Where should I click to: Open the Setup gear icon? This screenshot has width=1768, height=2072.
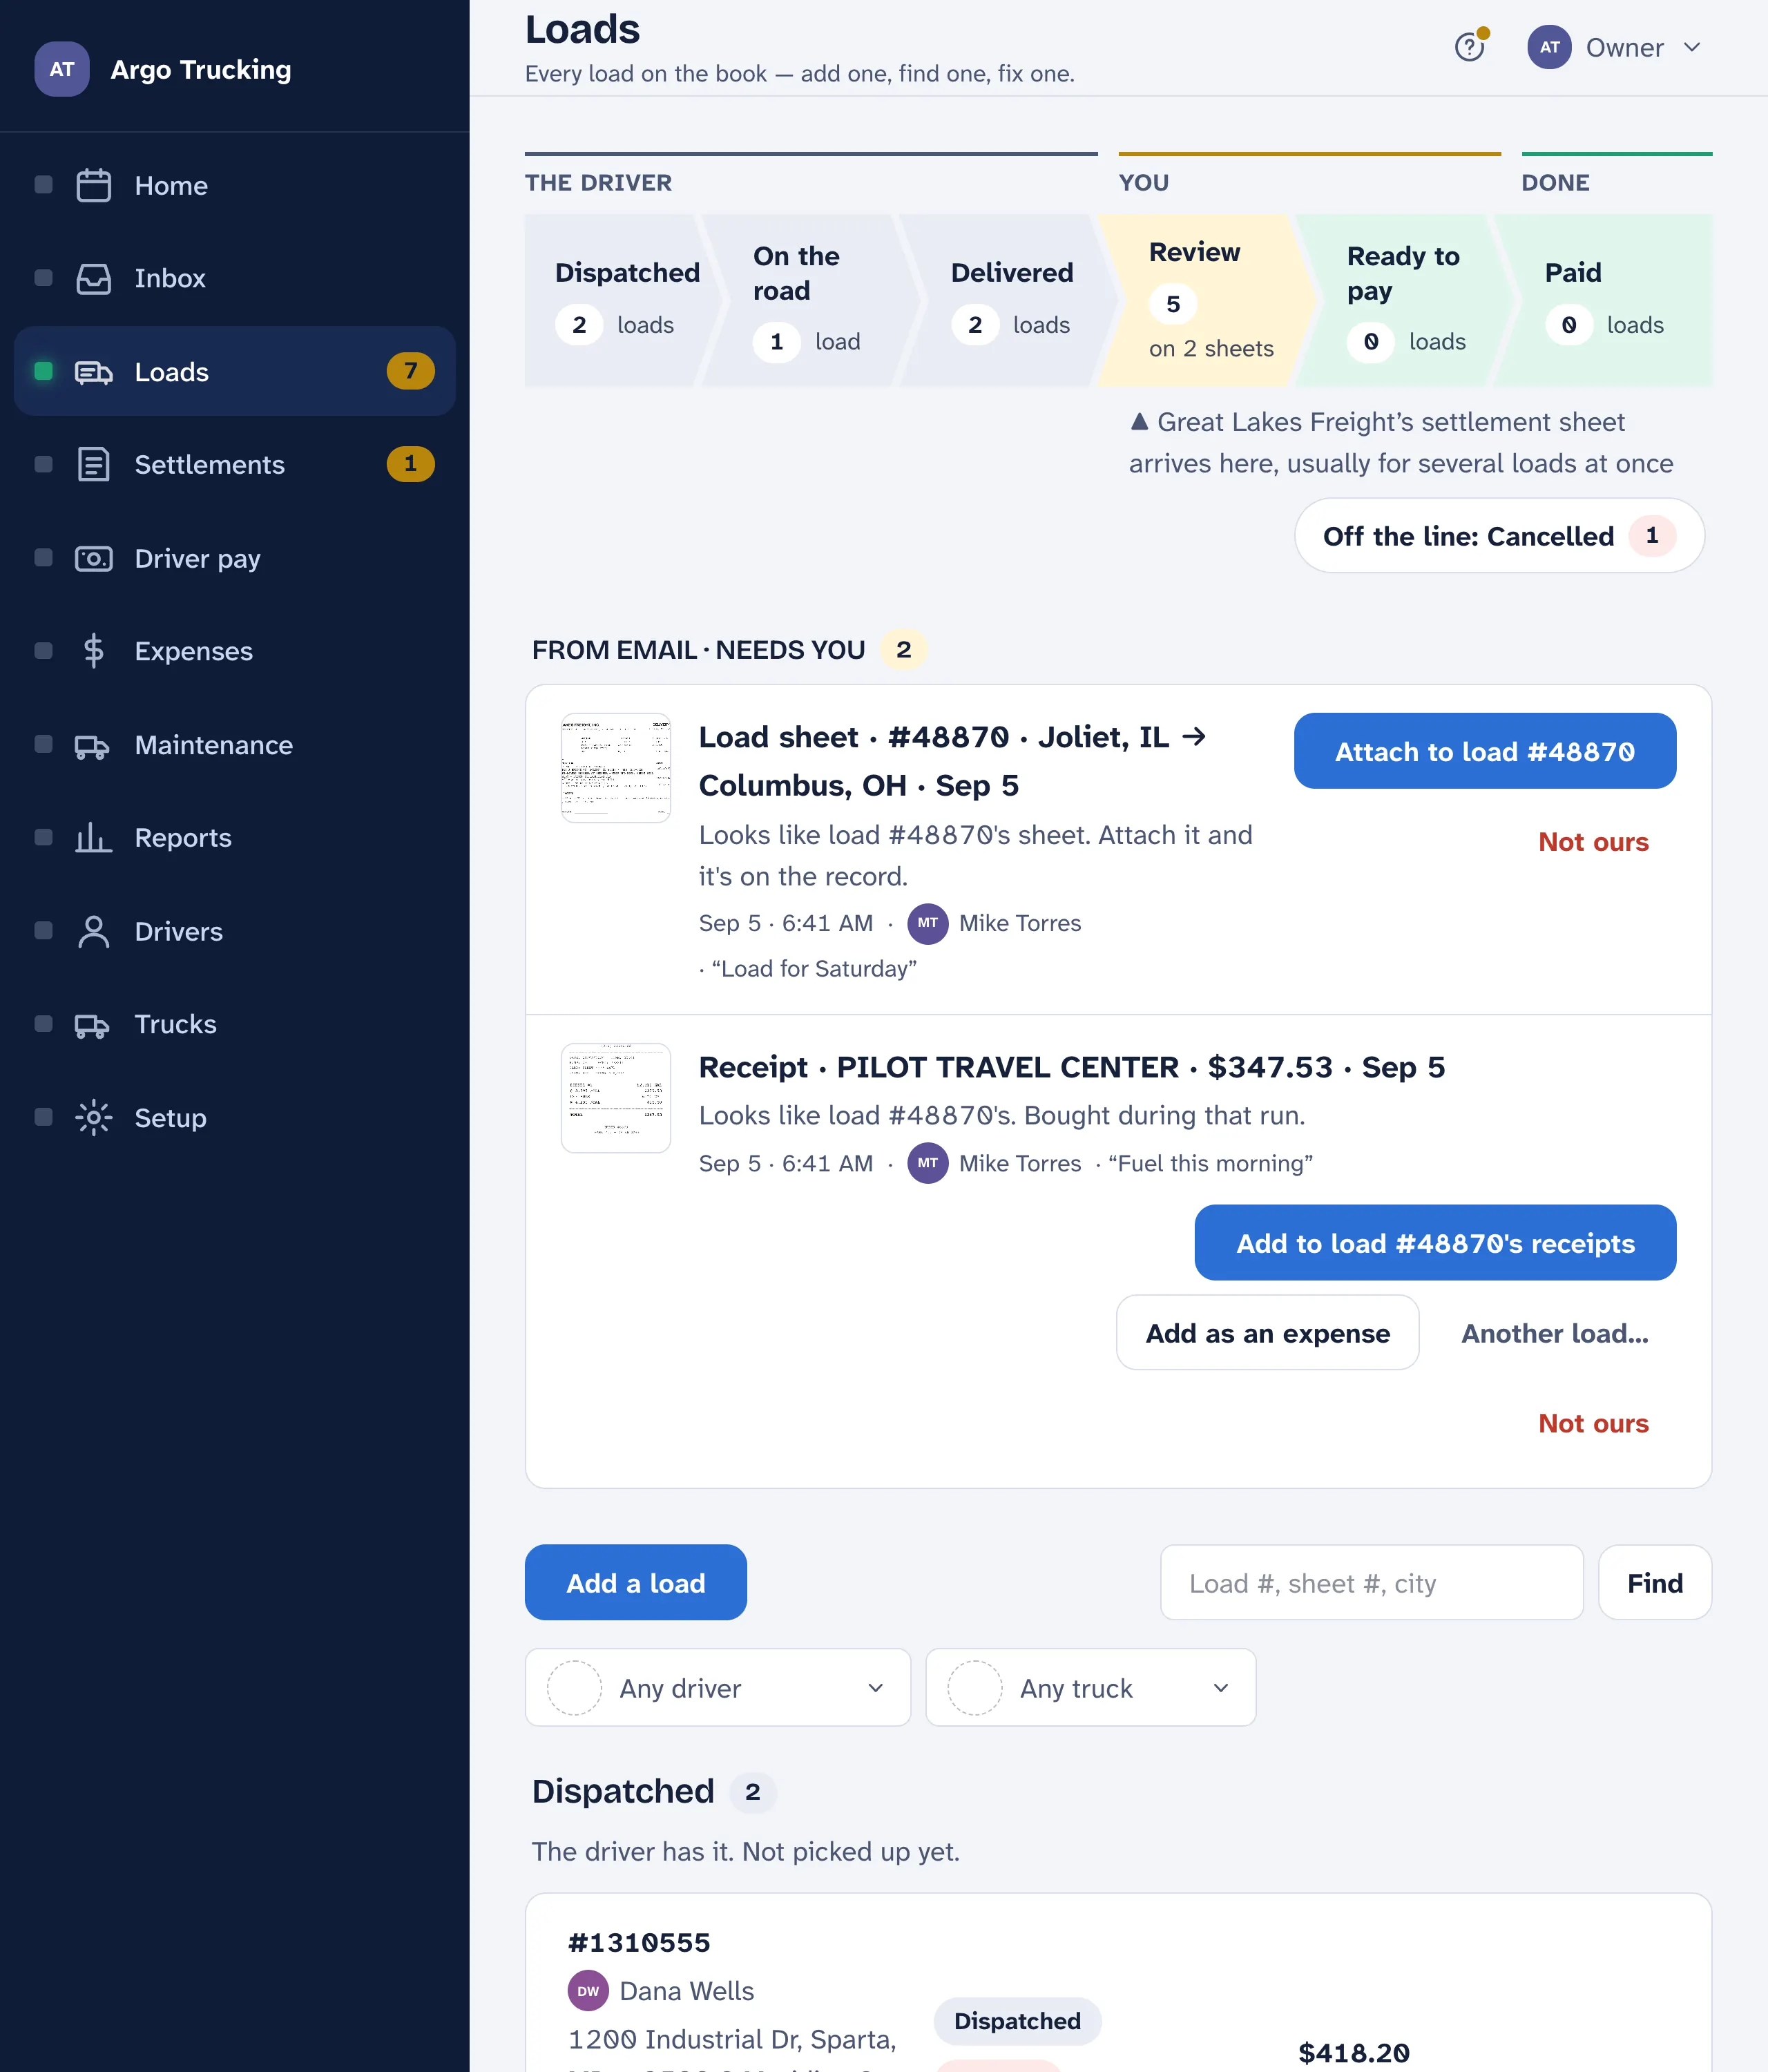click(94, 1117)
